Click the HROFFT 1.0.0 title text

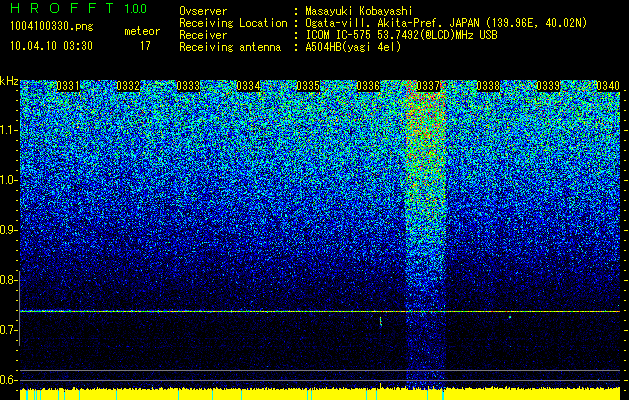[78, 8]
